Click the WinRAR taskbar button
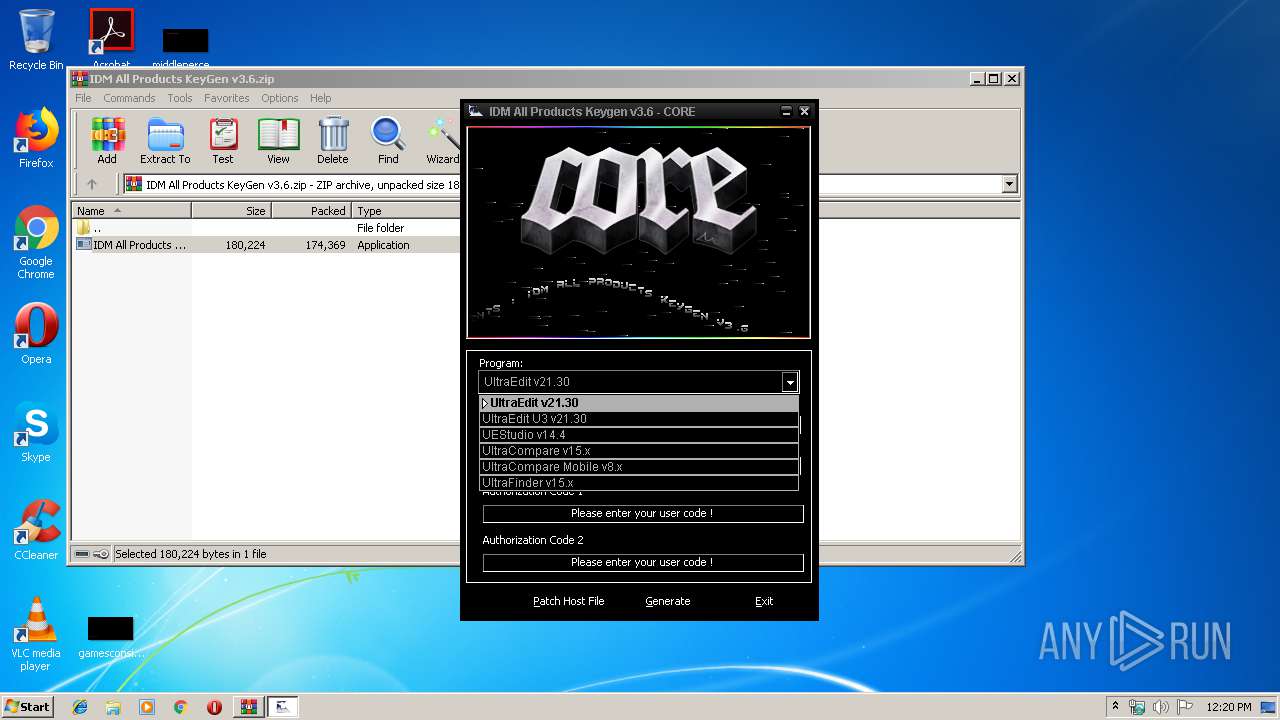The height and width of the screenshot is (720, 1280). coord(248,707)
